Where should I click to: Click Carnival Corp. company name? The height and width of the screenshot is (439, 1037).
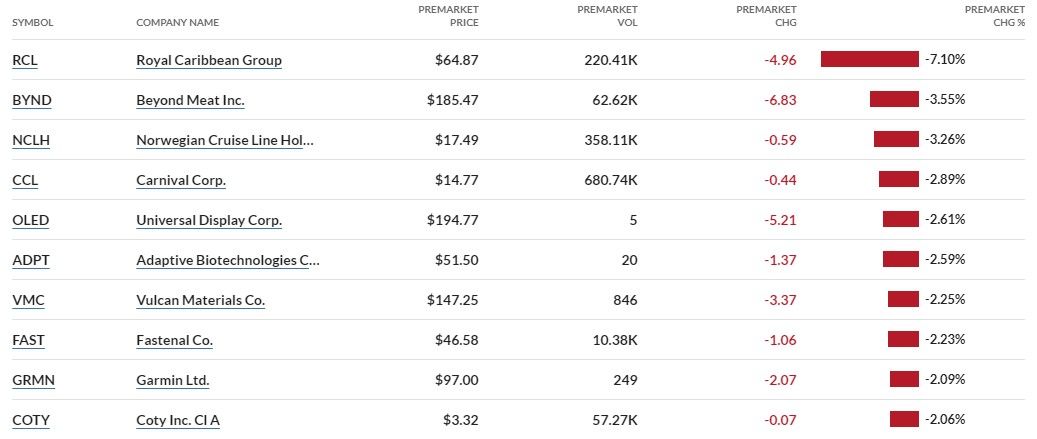tap(181, 180)
